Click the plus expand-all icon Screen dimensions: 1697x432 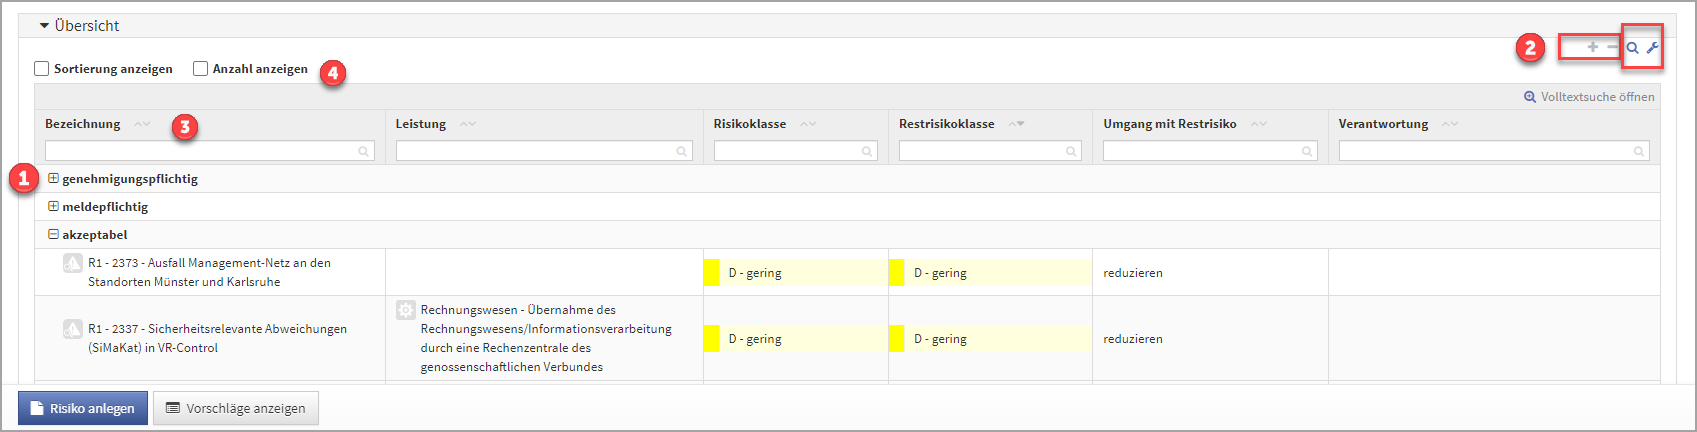tap(1592, 47)
